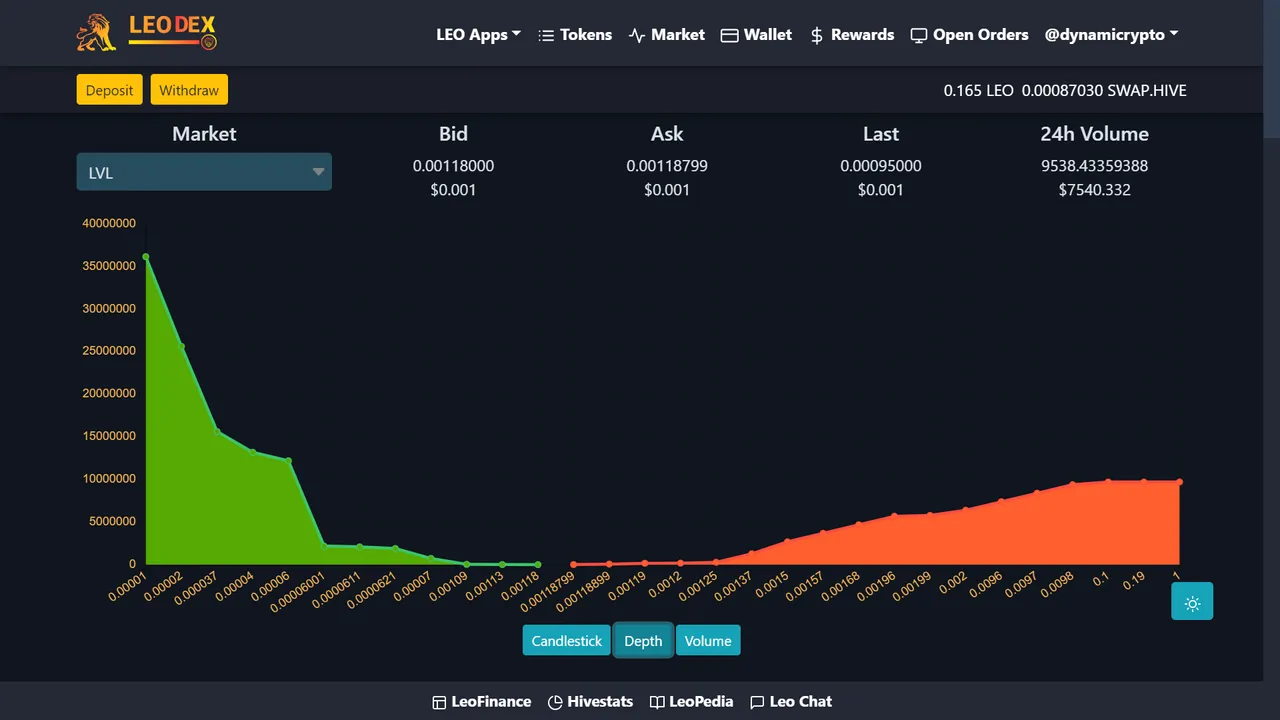Click the Tokens list icon
Image resolution: width=1280 pixels, height=720 pixels.
pos(546,35)
